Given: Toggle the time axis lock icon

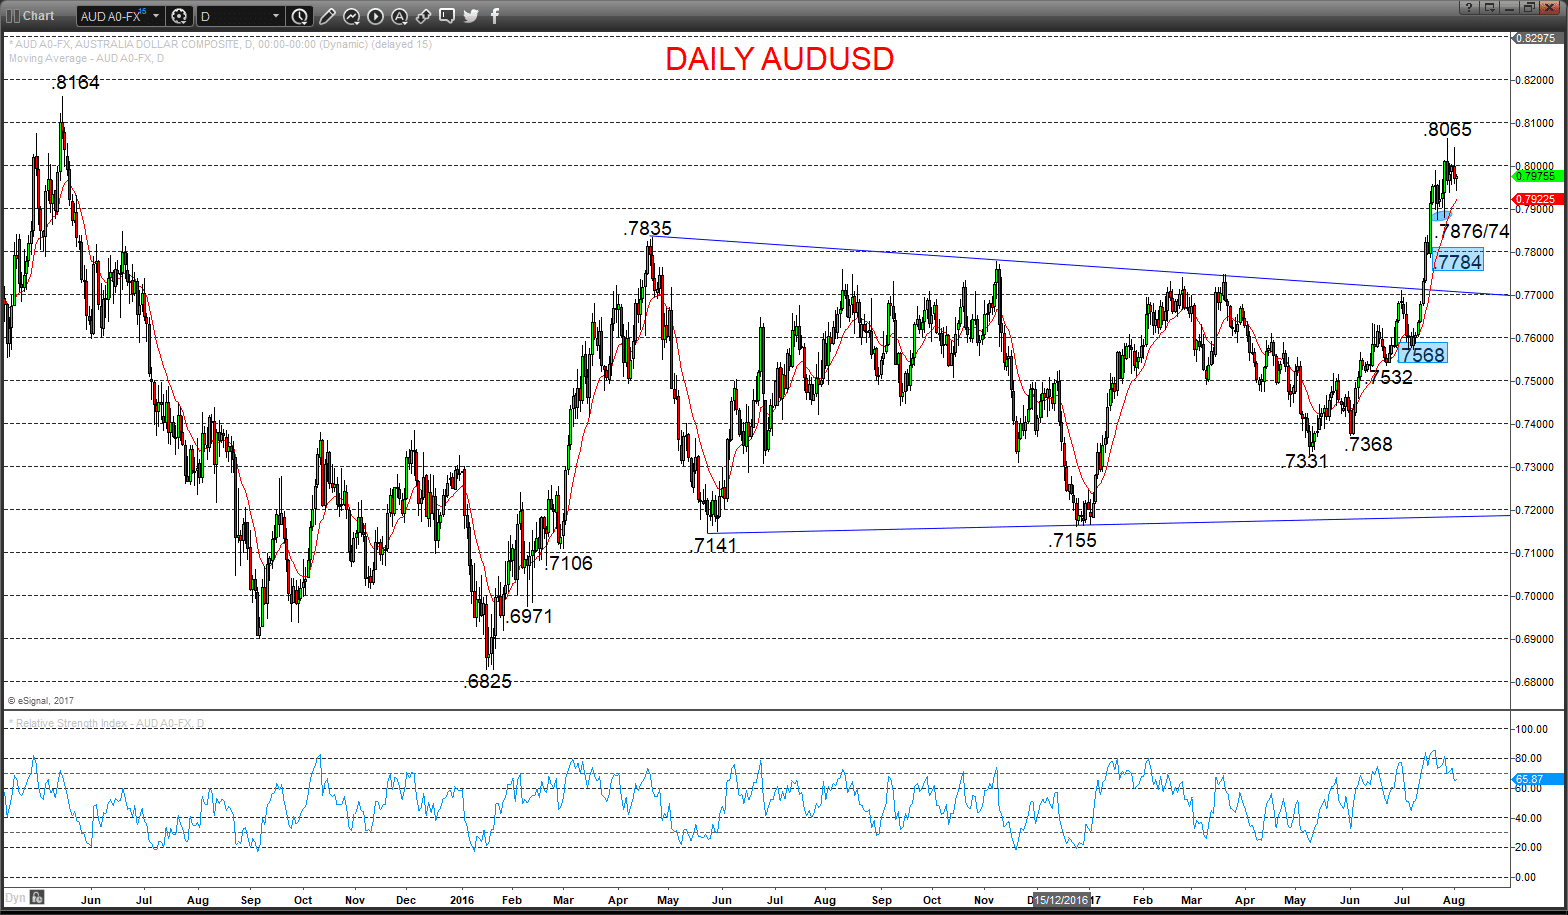Looking at the screenshot, I should (x=37, y=898).
